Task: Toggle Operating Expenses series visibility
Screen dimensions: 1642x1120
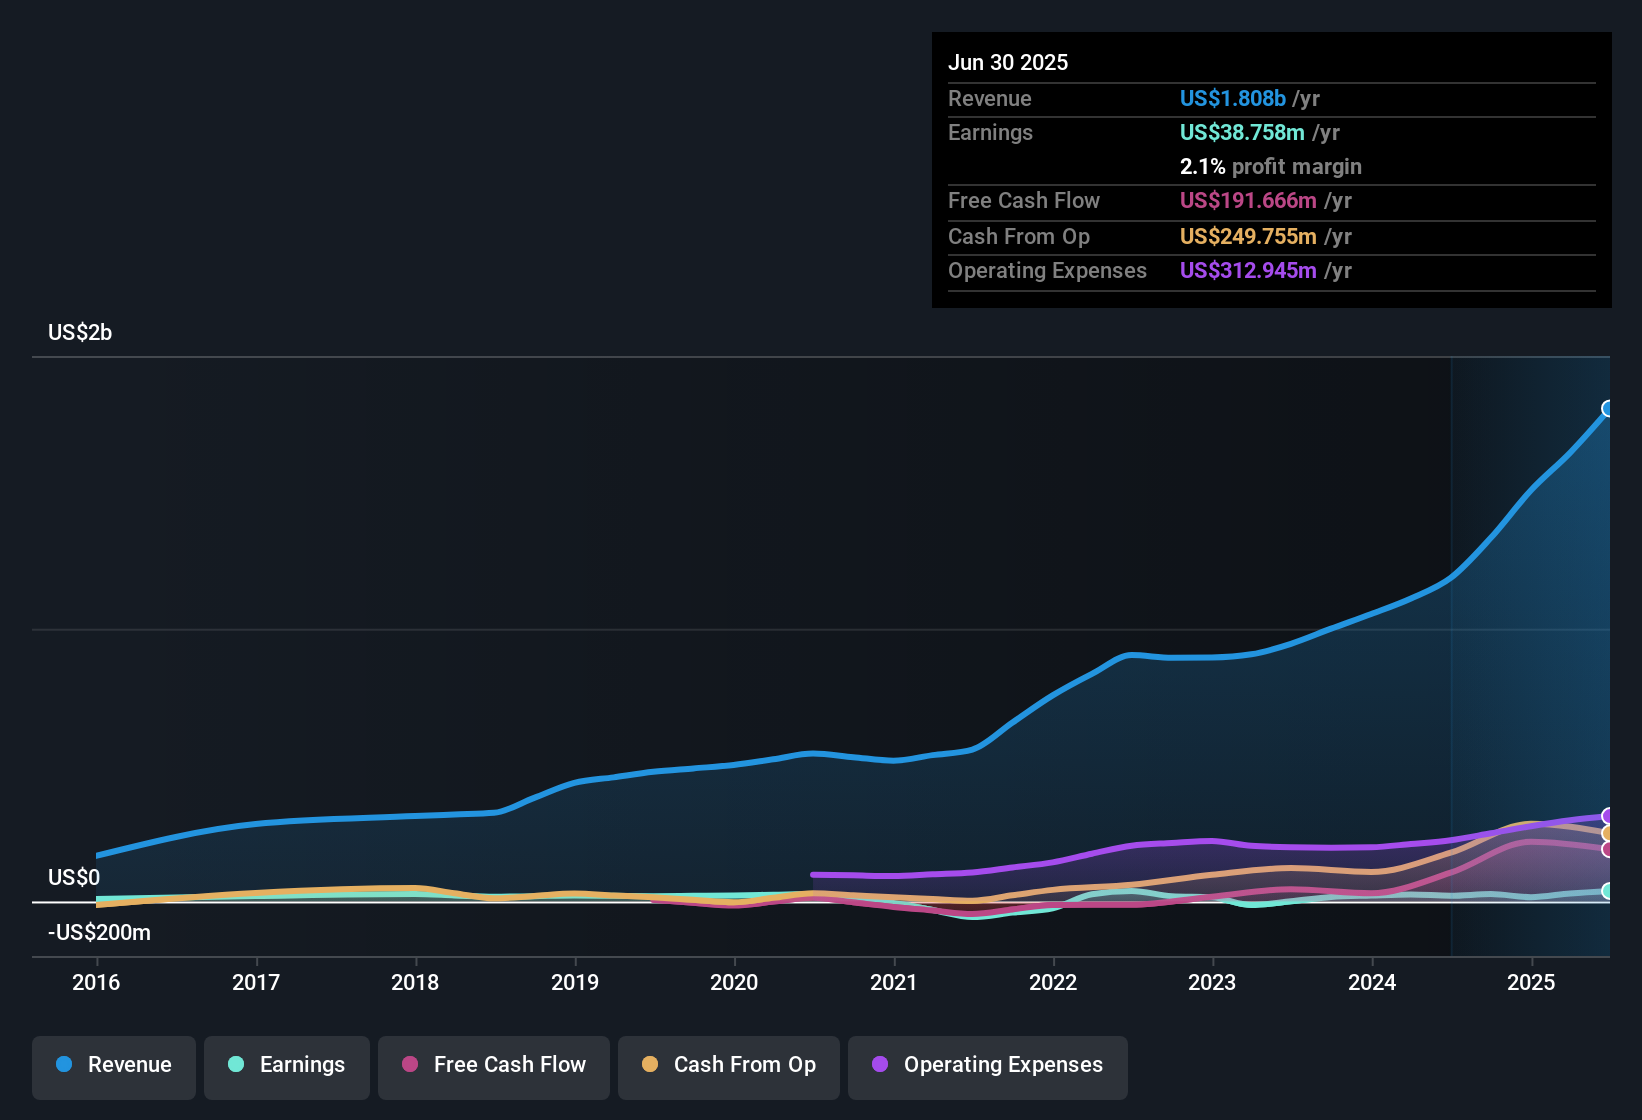Action: click(x=987, y=1065)
